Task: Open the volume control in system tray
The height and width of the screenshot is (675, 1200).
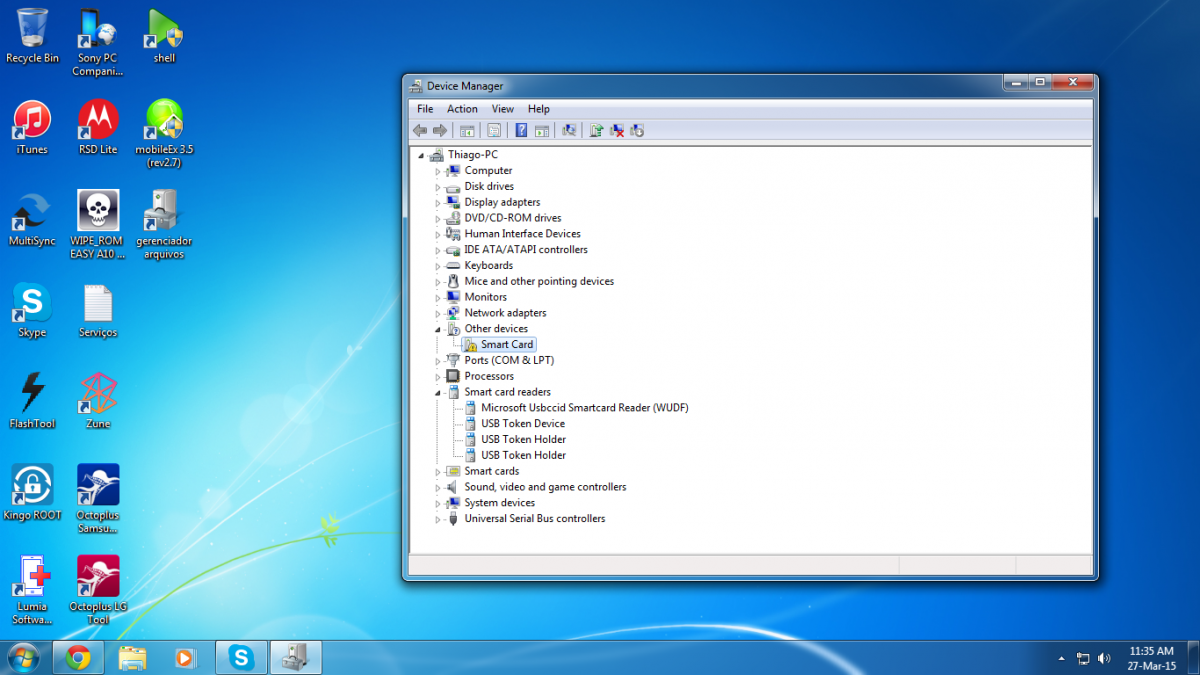Action: coord(1104,659)
